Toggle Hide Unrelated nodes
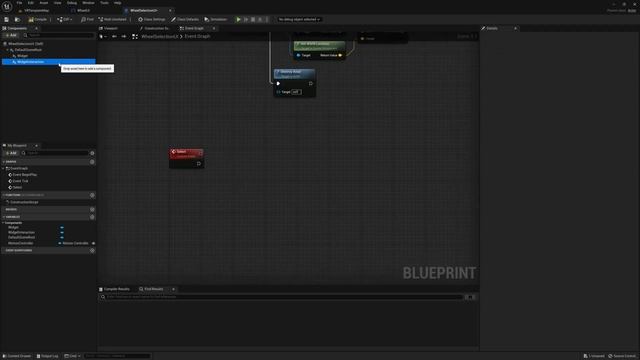Image resolution: width=640 pixels, height=360 pixels. [x=113, y=19]
